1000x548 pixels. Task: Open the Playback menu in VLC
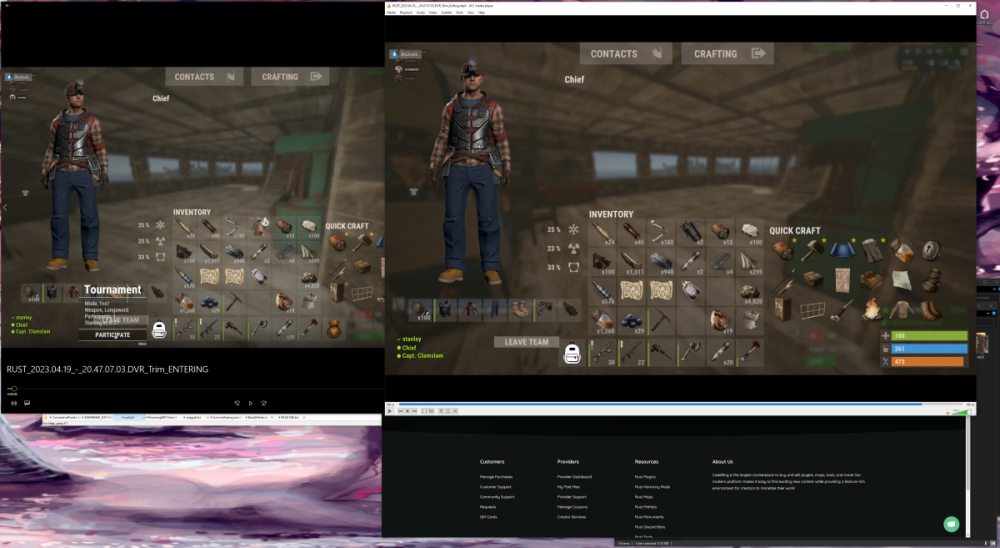pos(406,12)
